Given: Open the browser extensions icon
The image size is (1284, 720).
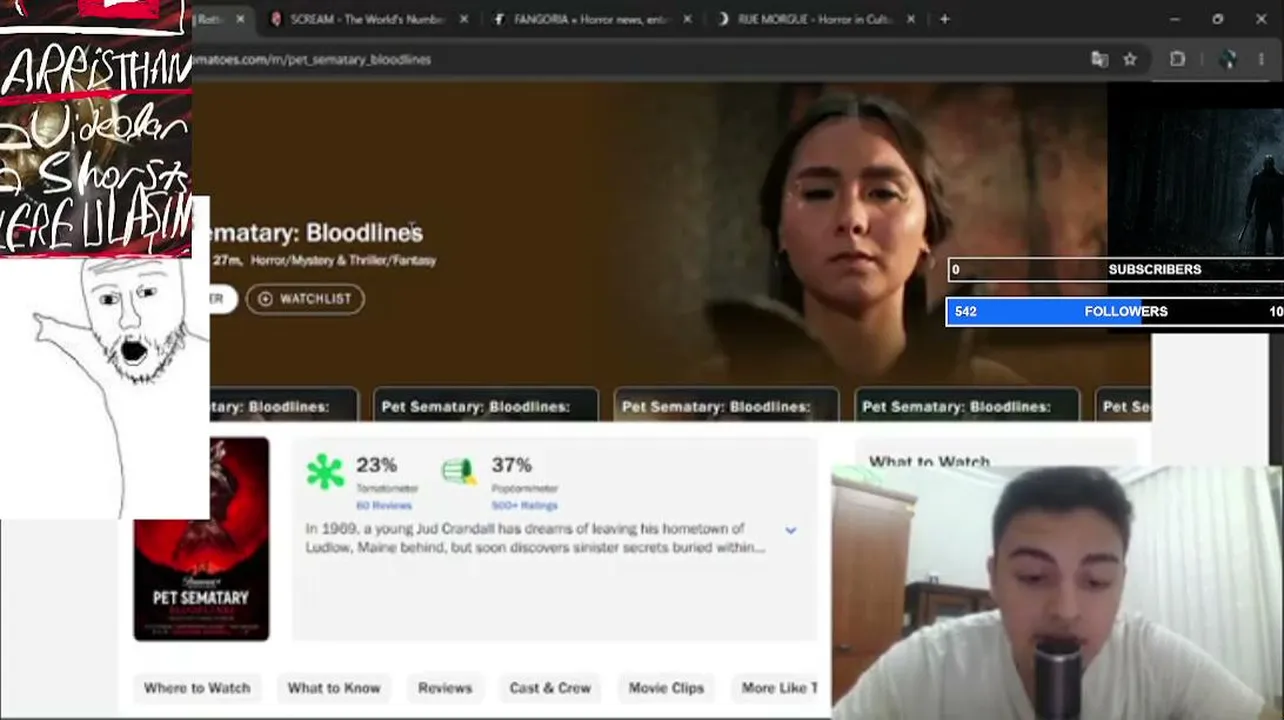Looking at the screenshot, I should pos(1178,60).
